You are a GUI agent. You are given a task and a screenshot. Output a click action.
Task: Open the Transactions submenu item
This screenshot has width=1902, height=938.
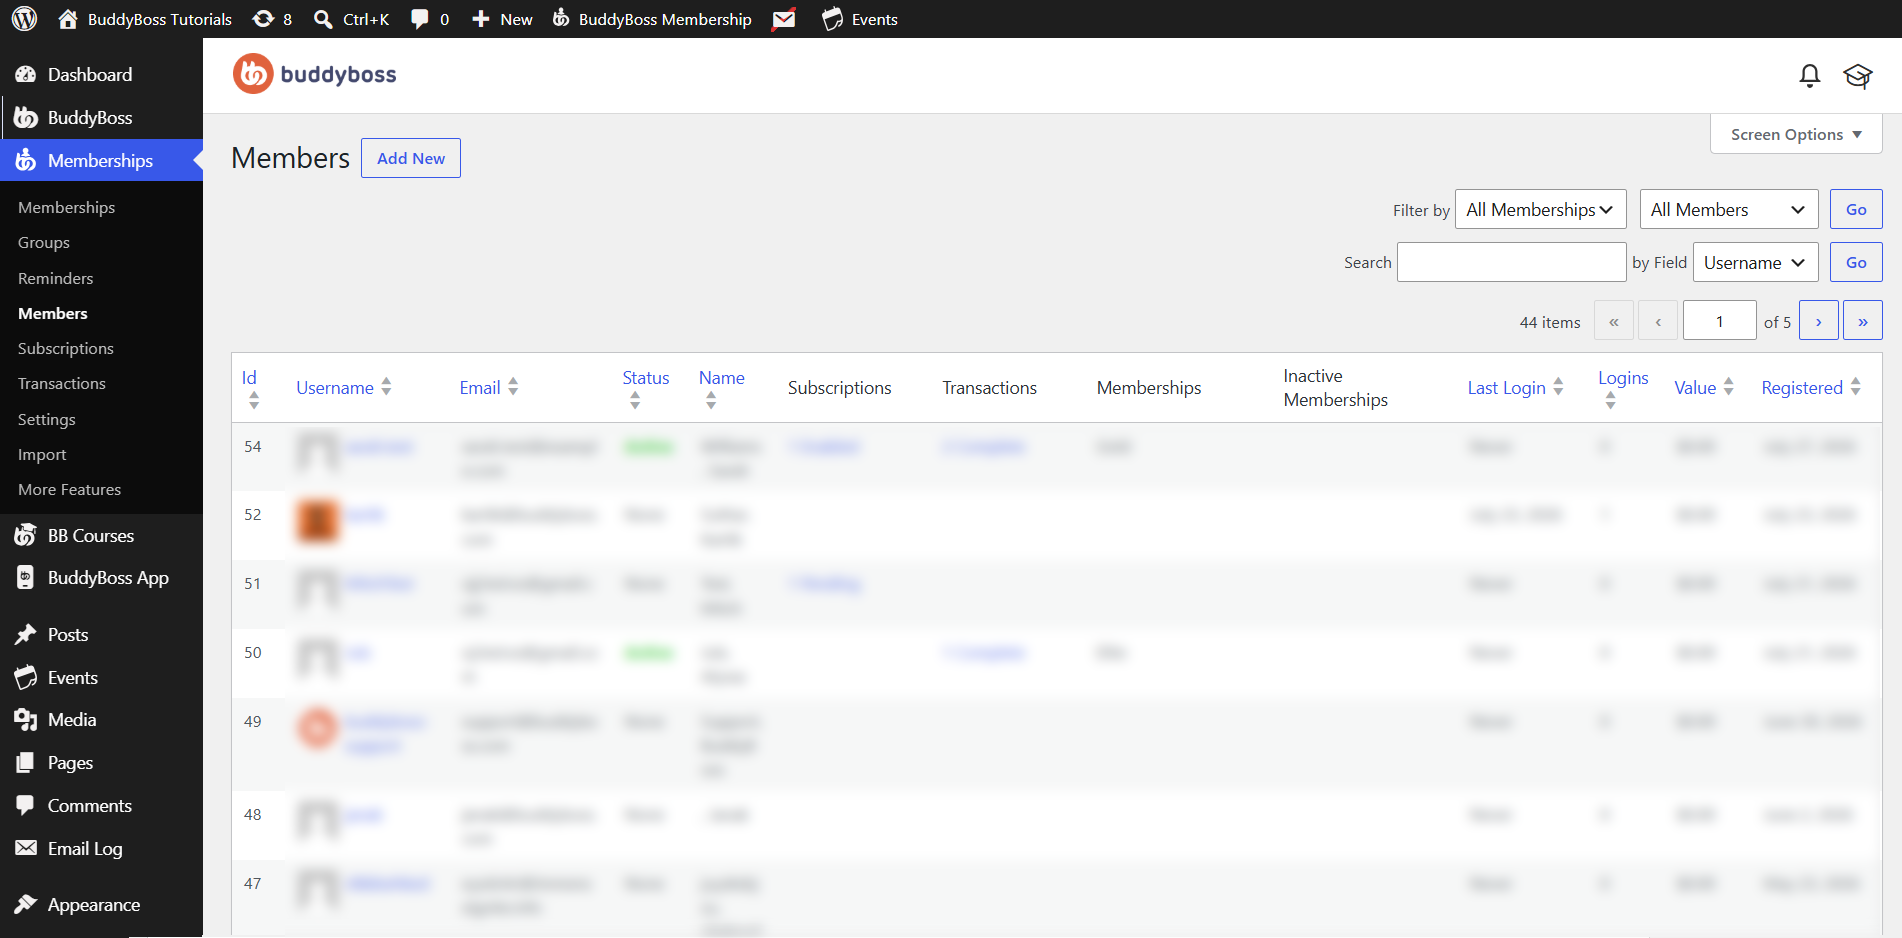pyautogui.click(x=62, y=383)
